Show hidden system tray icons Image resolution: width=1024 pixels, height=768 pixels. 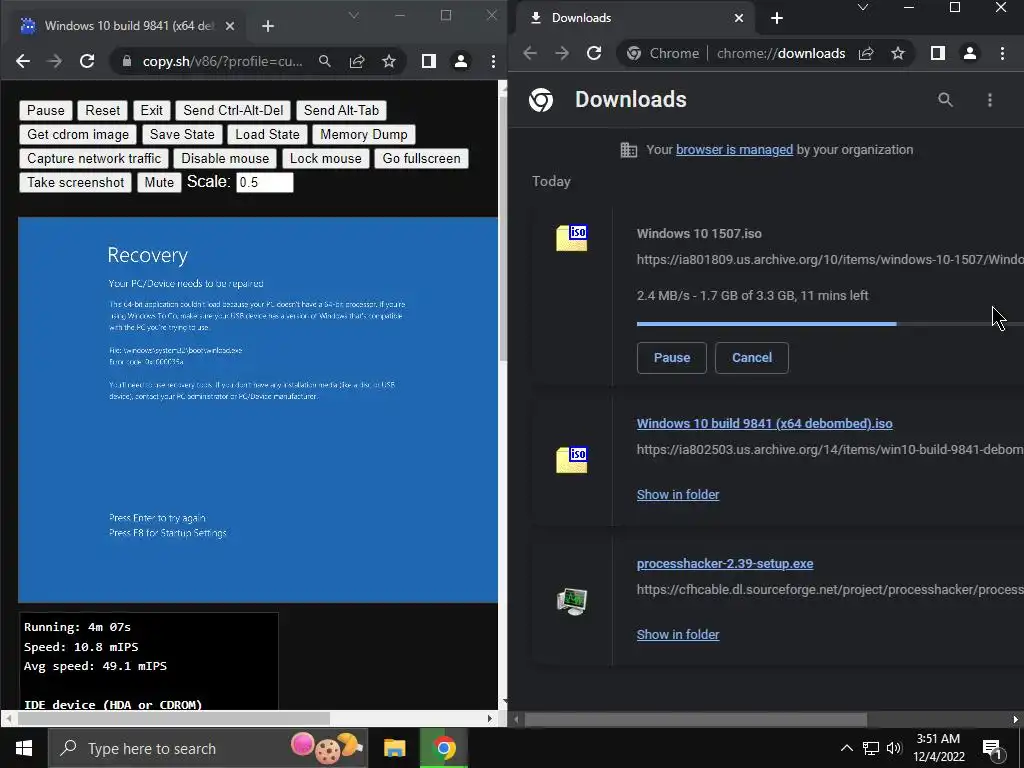click(x=846, y=748)
